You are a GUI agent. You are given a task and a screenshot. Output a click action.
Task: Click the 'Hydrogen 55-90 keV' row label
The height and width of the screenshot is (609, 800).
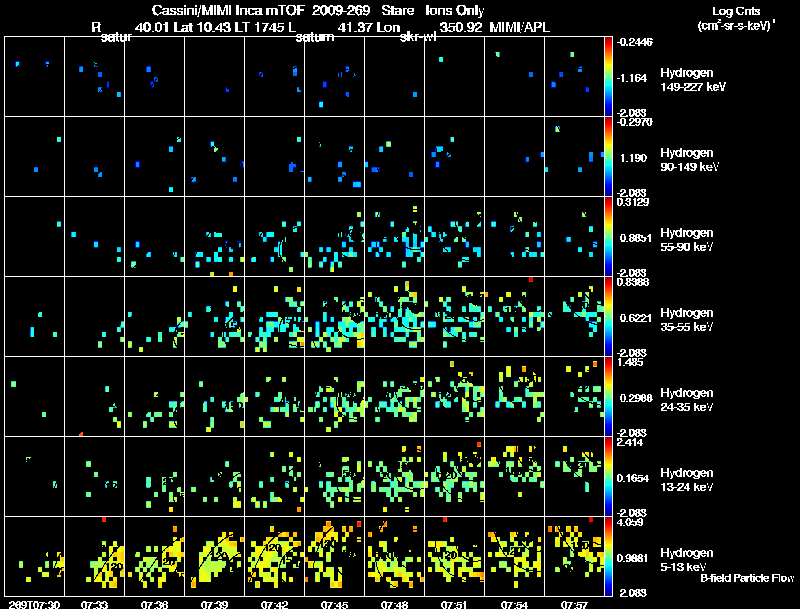point(687,240)
